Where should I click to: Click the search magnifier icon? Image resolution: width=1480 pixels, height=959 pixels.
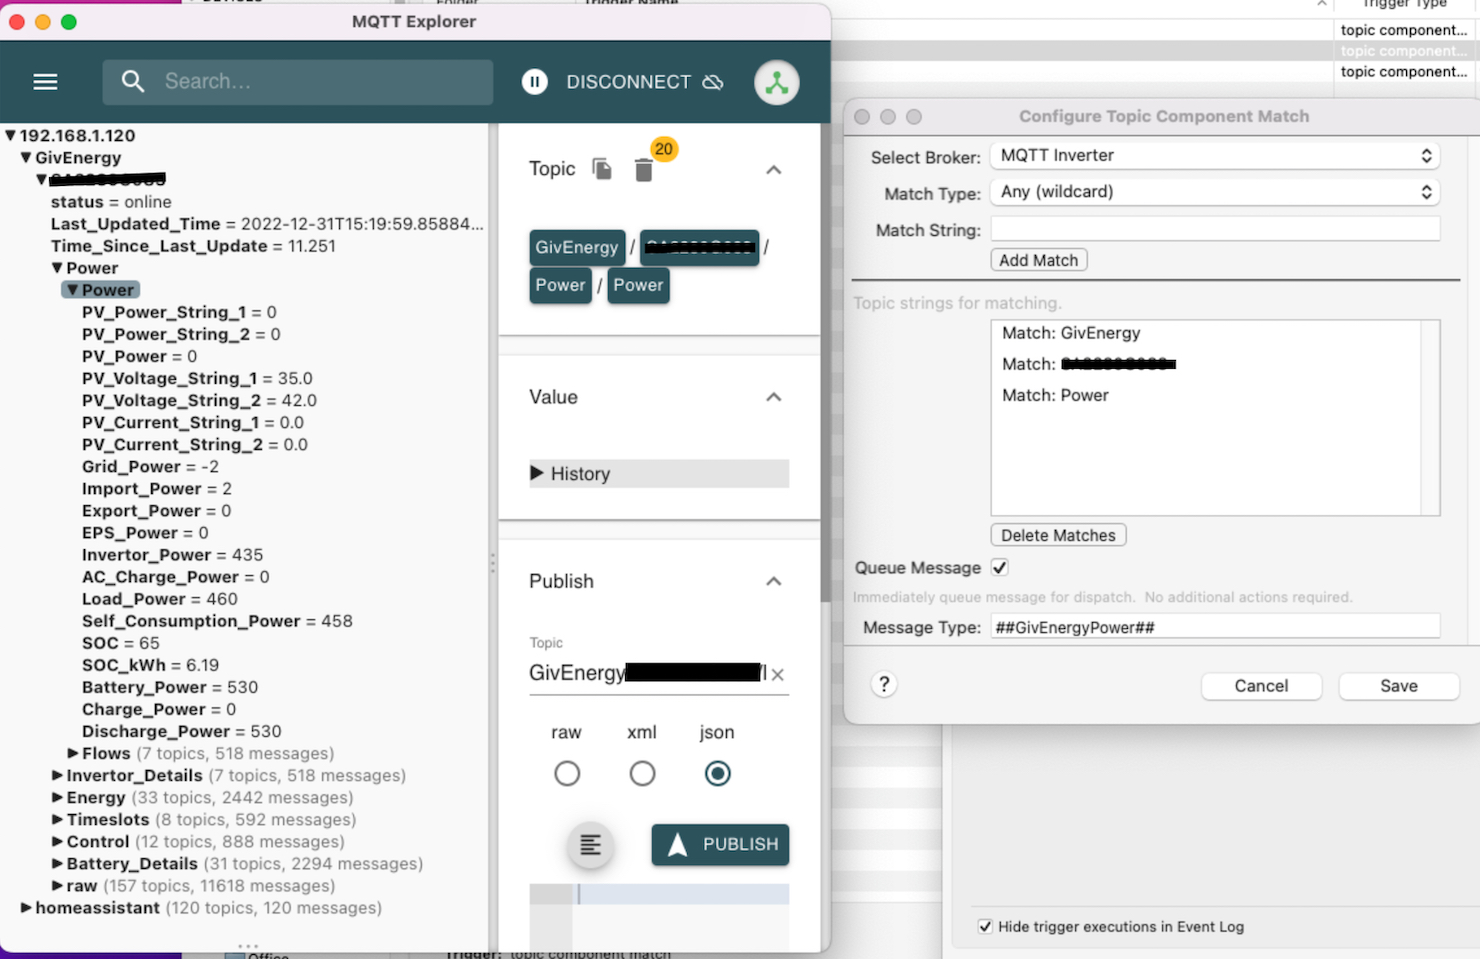pyautogui.click(x=133, y=81)
